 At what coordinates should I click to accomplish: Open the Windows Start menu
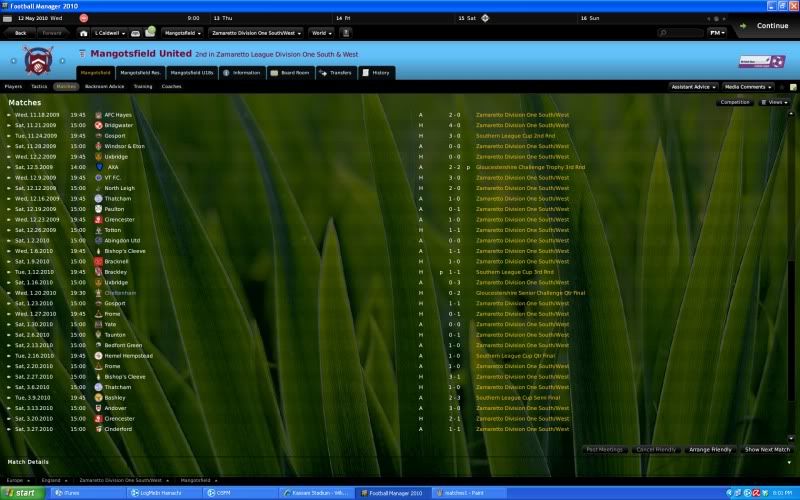click(x=22, y=493)
